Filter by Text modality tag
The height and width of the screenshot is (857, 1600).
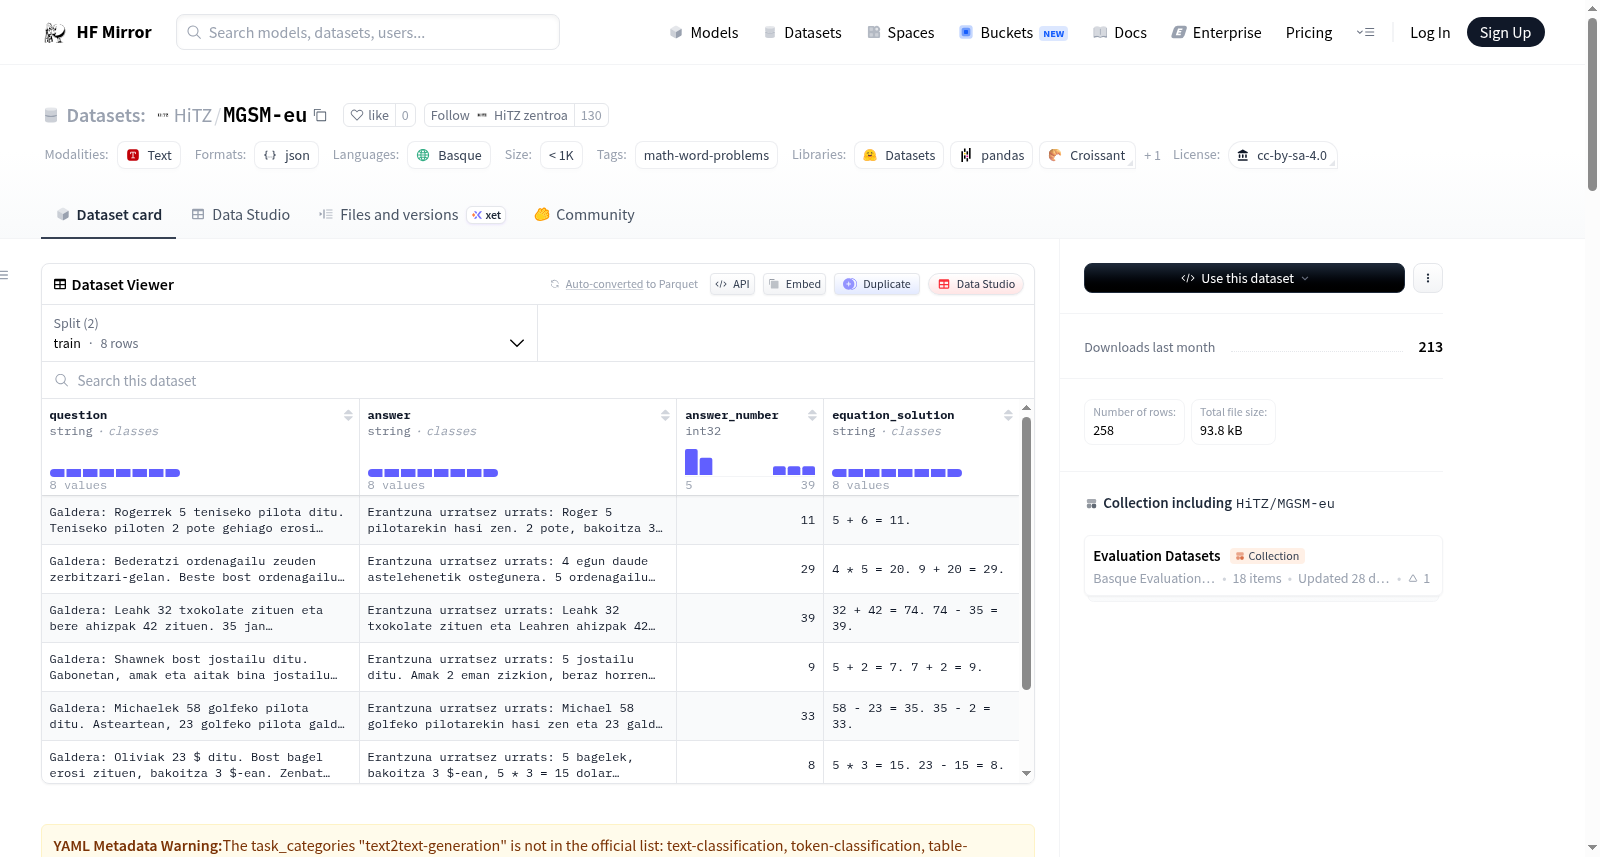149,155
